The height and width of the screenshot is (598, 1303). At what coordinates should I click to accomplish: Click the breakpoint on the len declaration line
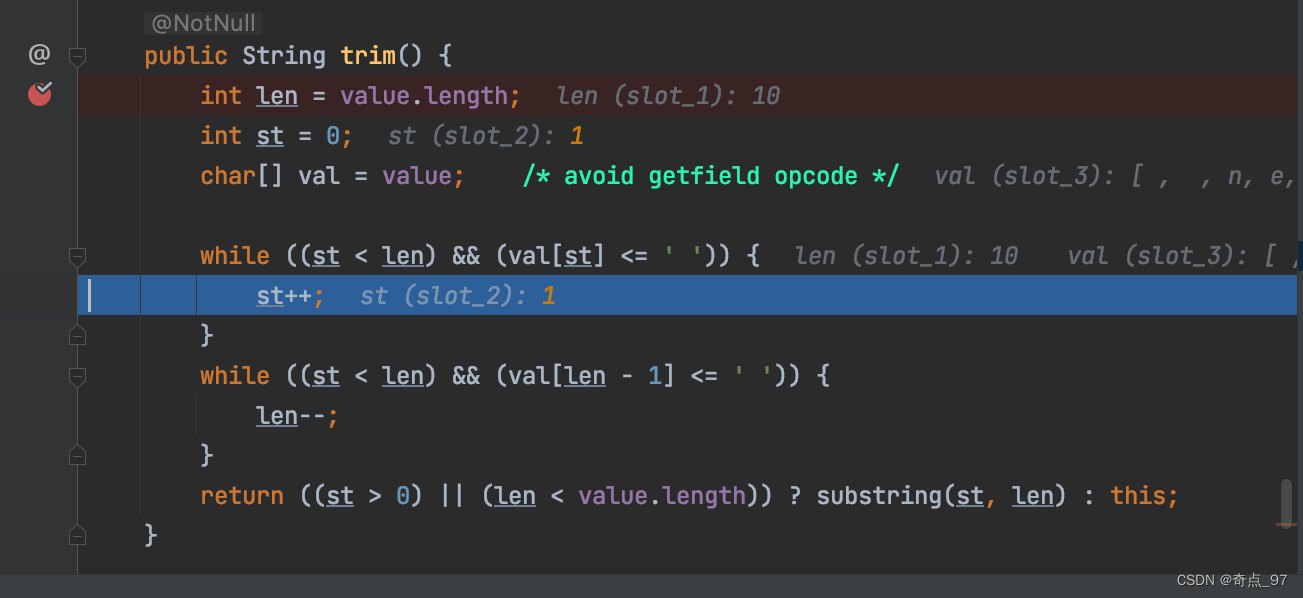coord(40,94)
